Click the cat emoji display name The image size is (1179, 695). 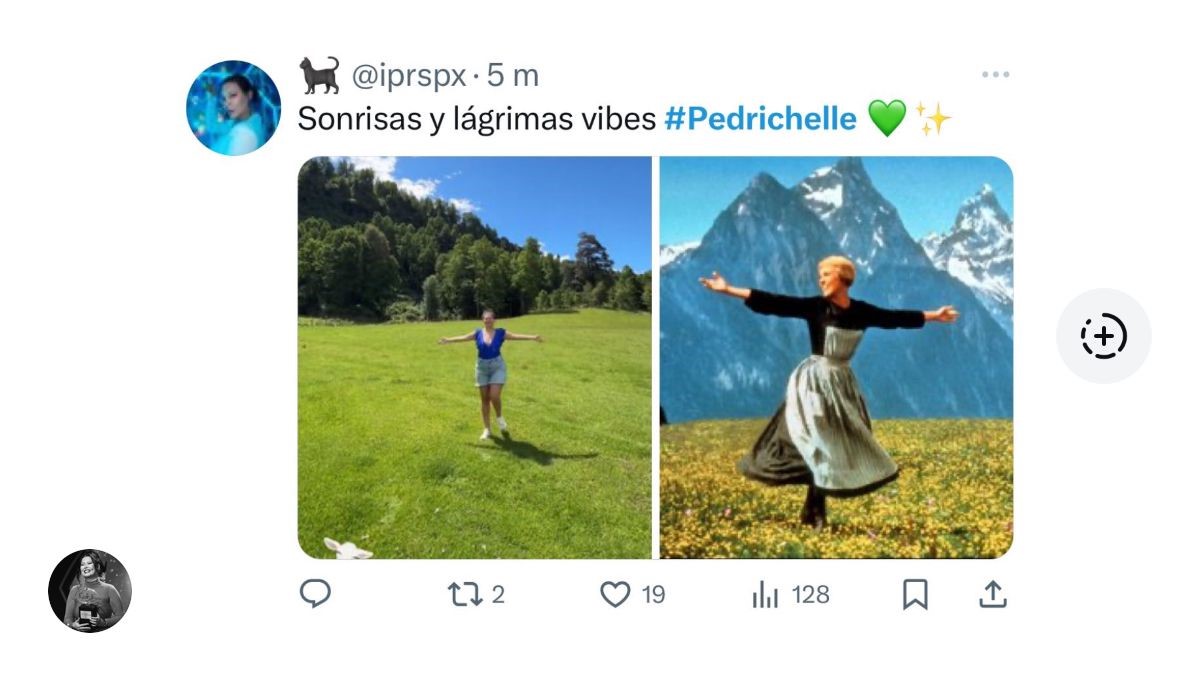pyautogui.click(x=320, y=75)
